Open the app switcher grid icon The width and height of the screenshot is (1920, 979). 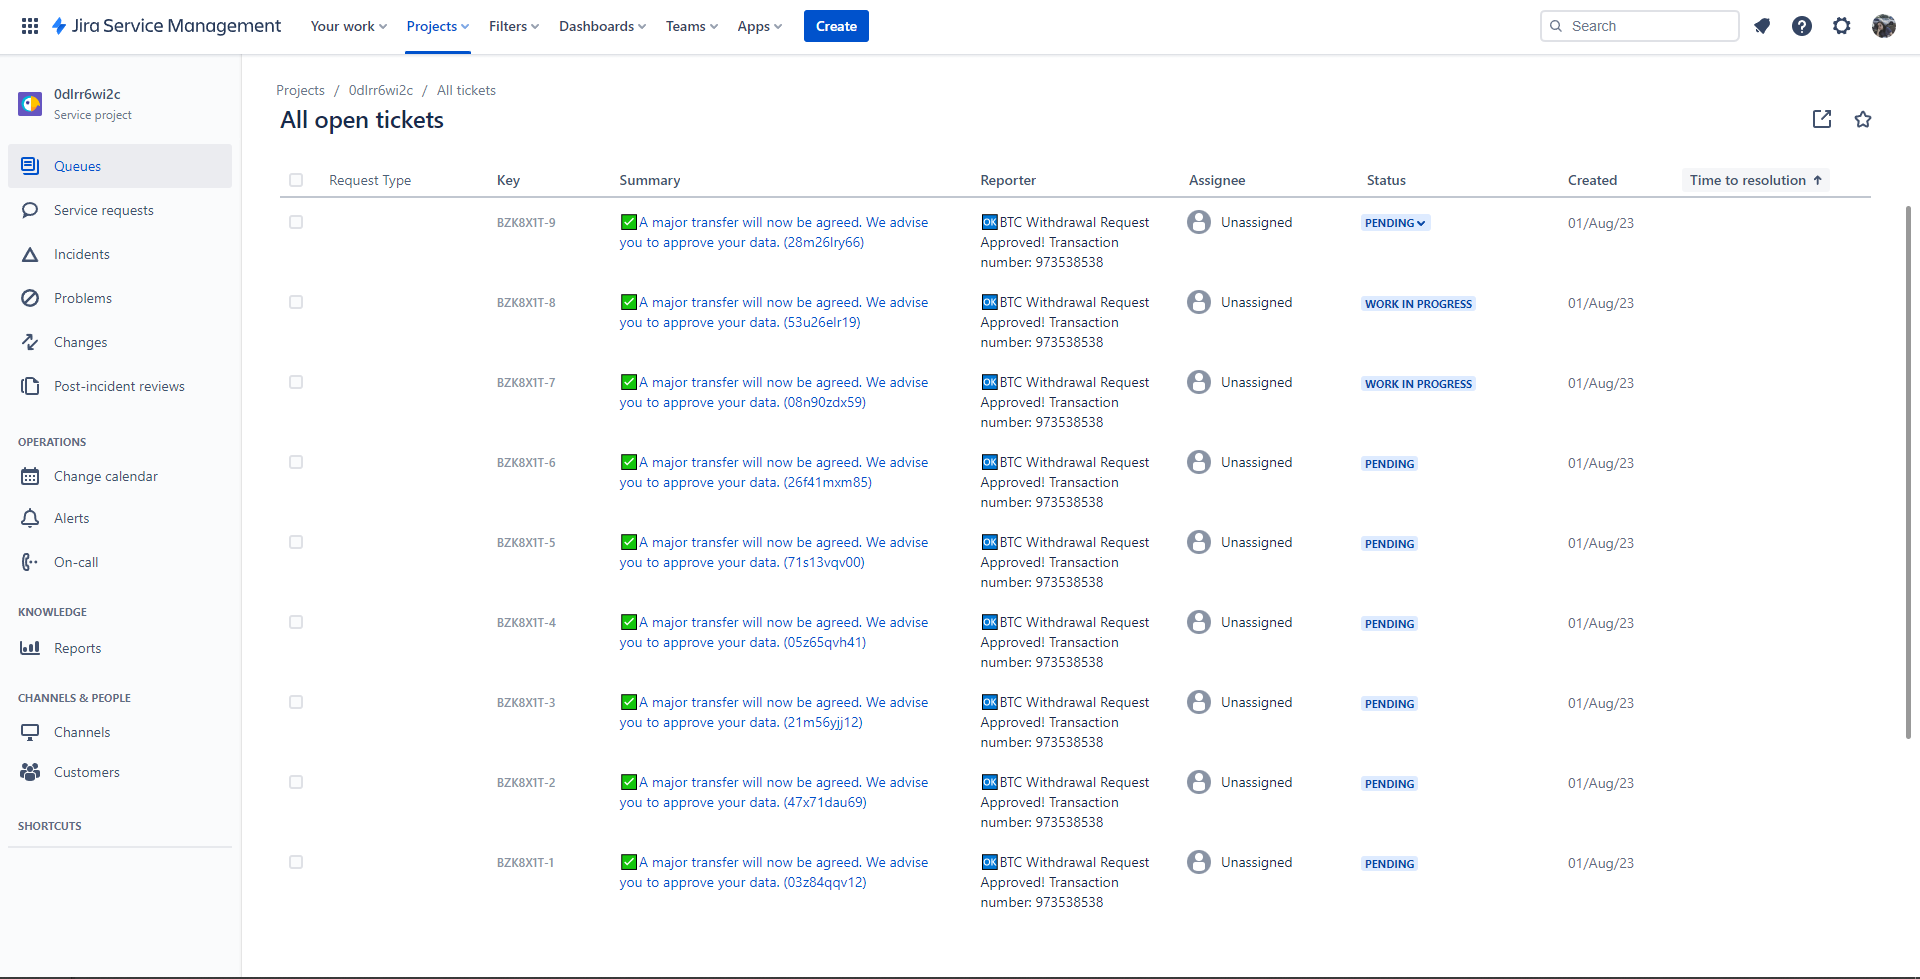(x=30, y=26)
